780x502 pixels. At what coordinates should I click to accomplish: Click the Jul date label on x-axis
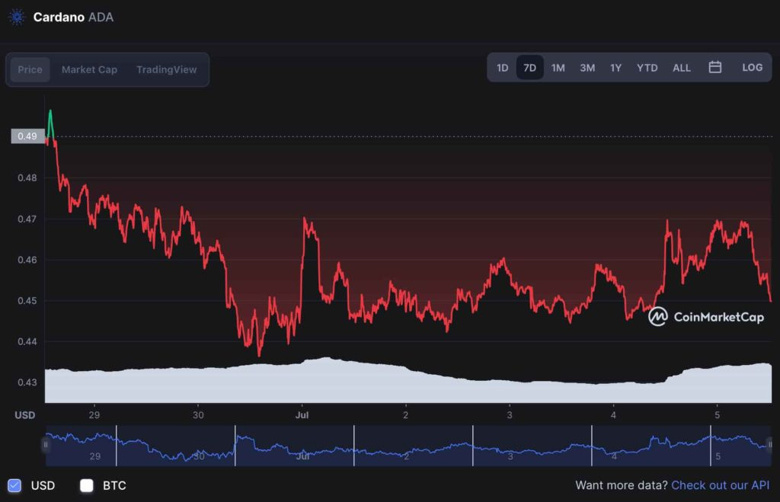[x=302, y=415]
